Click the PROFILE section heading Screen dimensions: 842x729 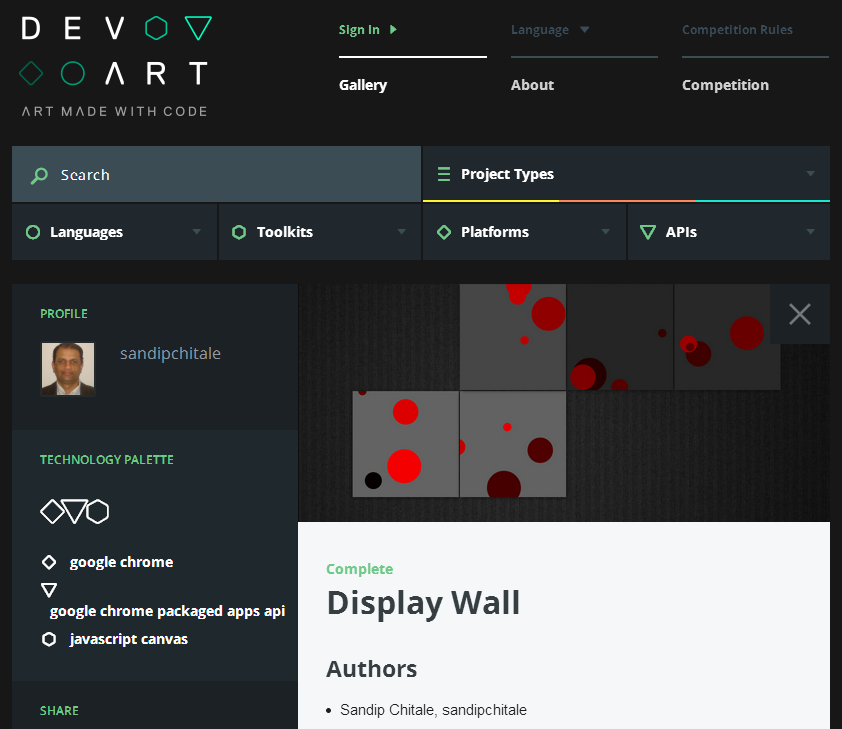click(x=64, y=314)
